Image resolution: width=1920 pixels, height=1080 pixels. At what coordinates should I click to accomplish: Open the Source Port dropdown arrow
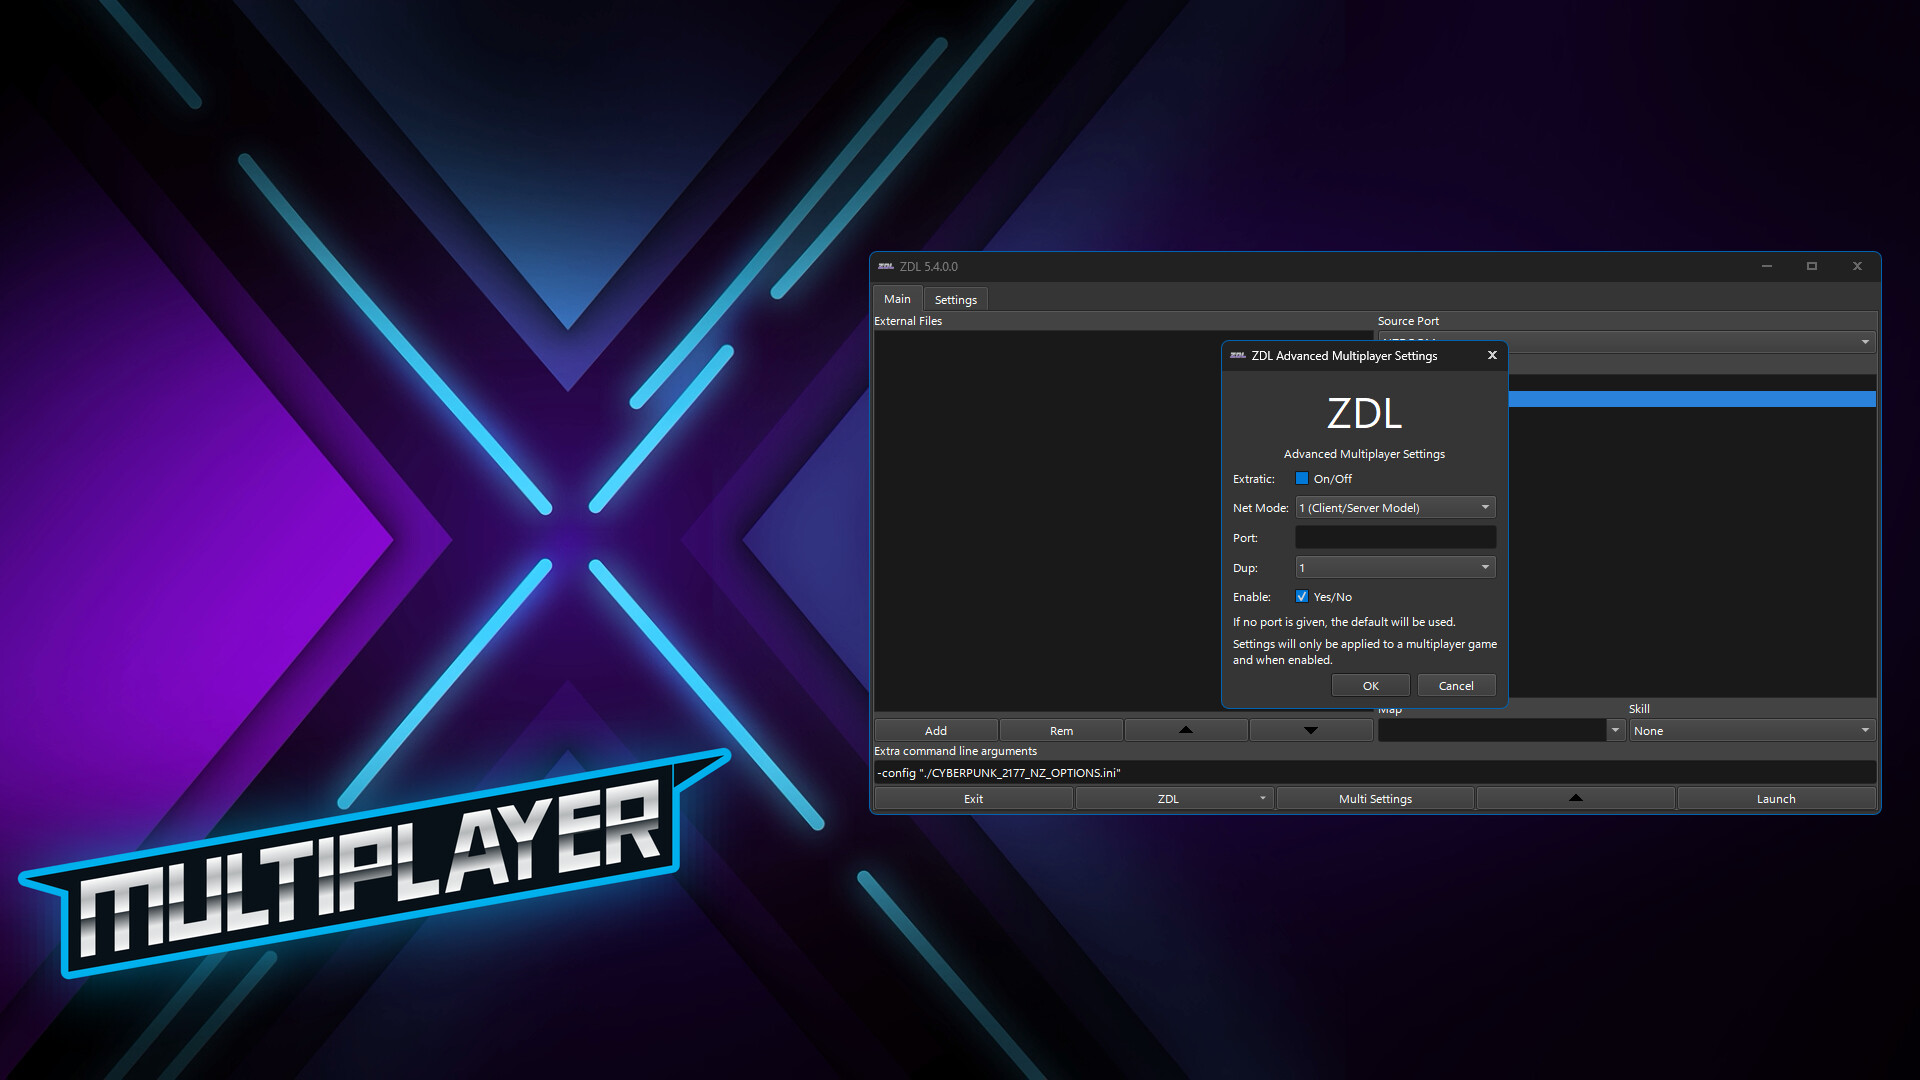coord(1864,342)
